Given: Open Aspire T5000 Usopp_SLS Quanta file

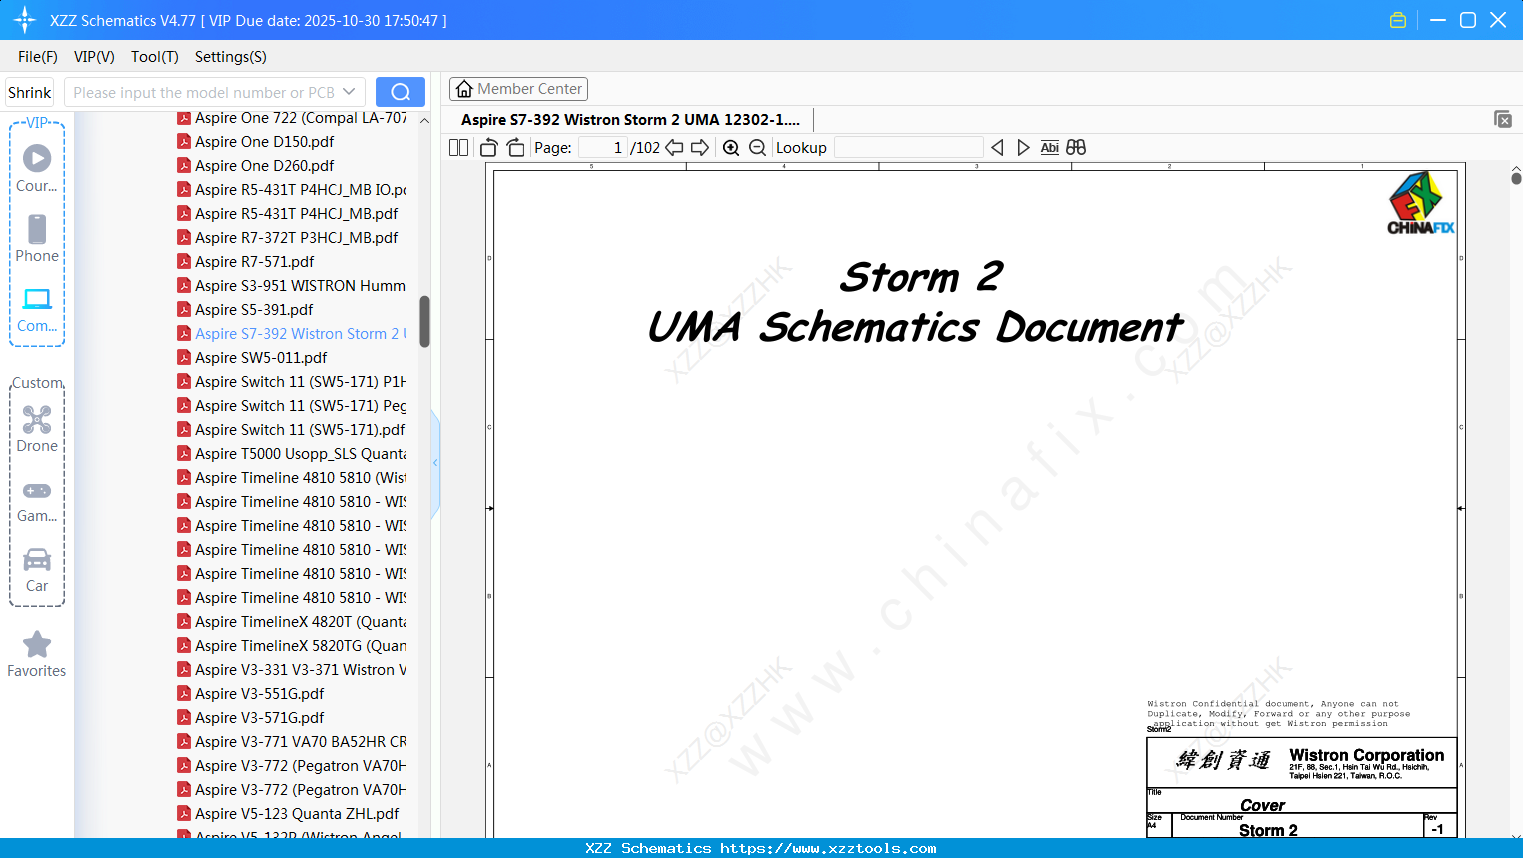Looking at the screenshot, I should pyautogui.click(x=292, y=454).
